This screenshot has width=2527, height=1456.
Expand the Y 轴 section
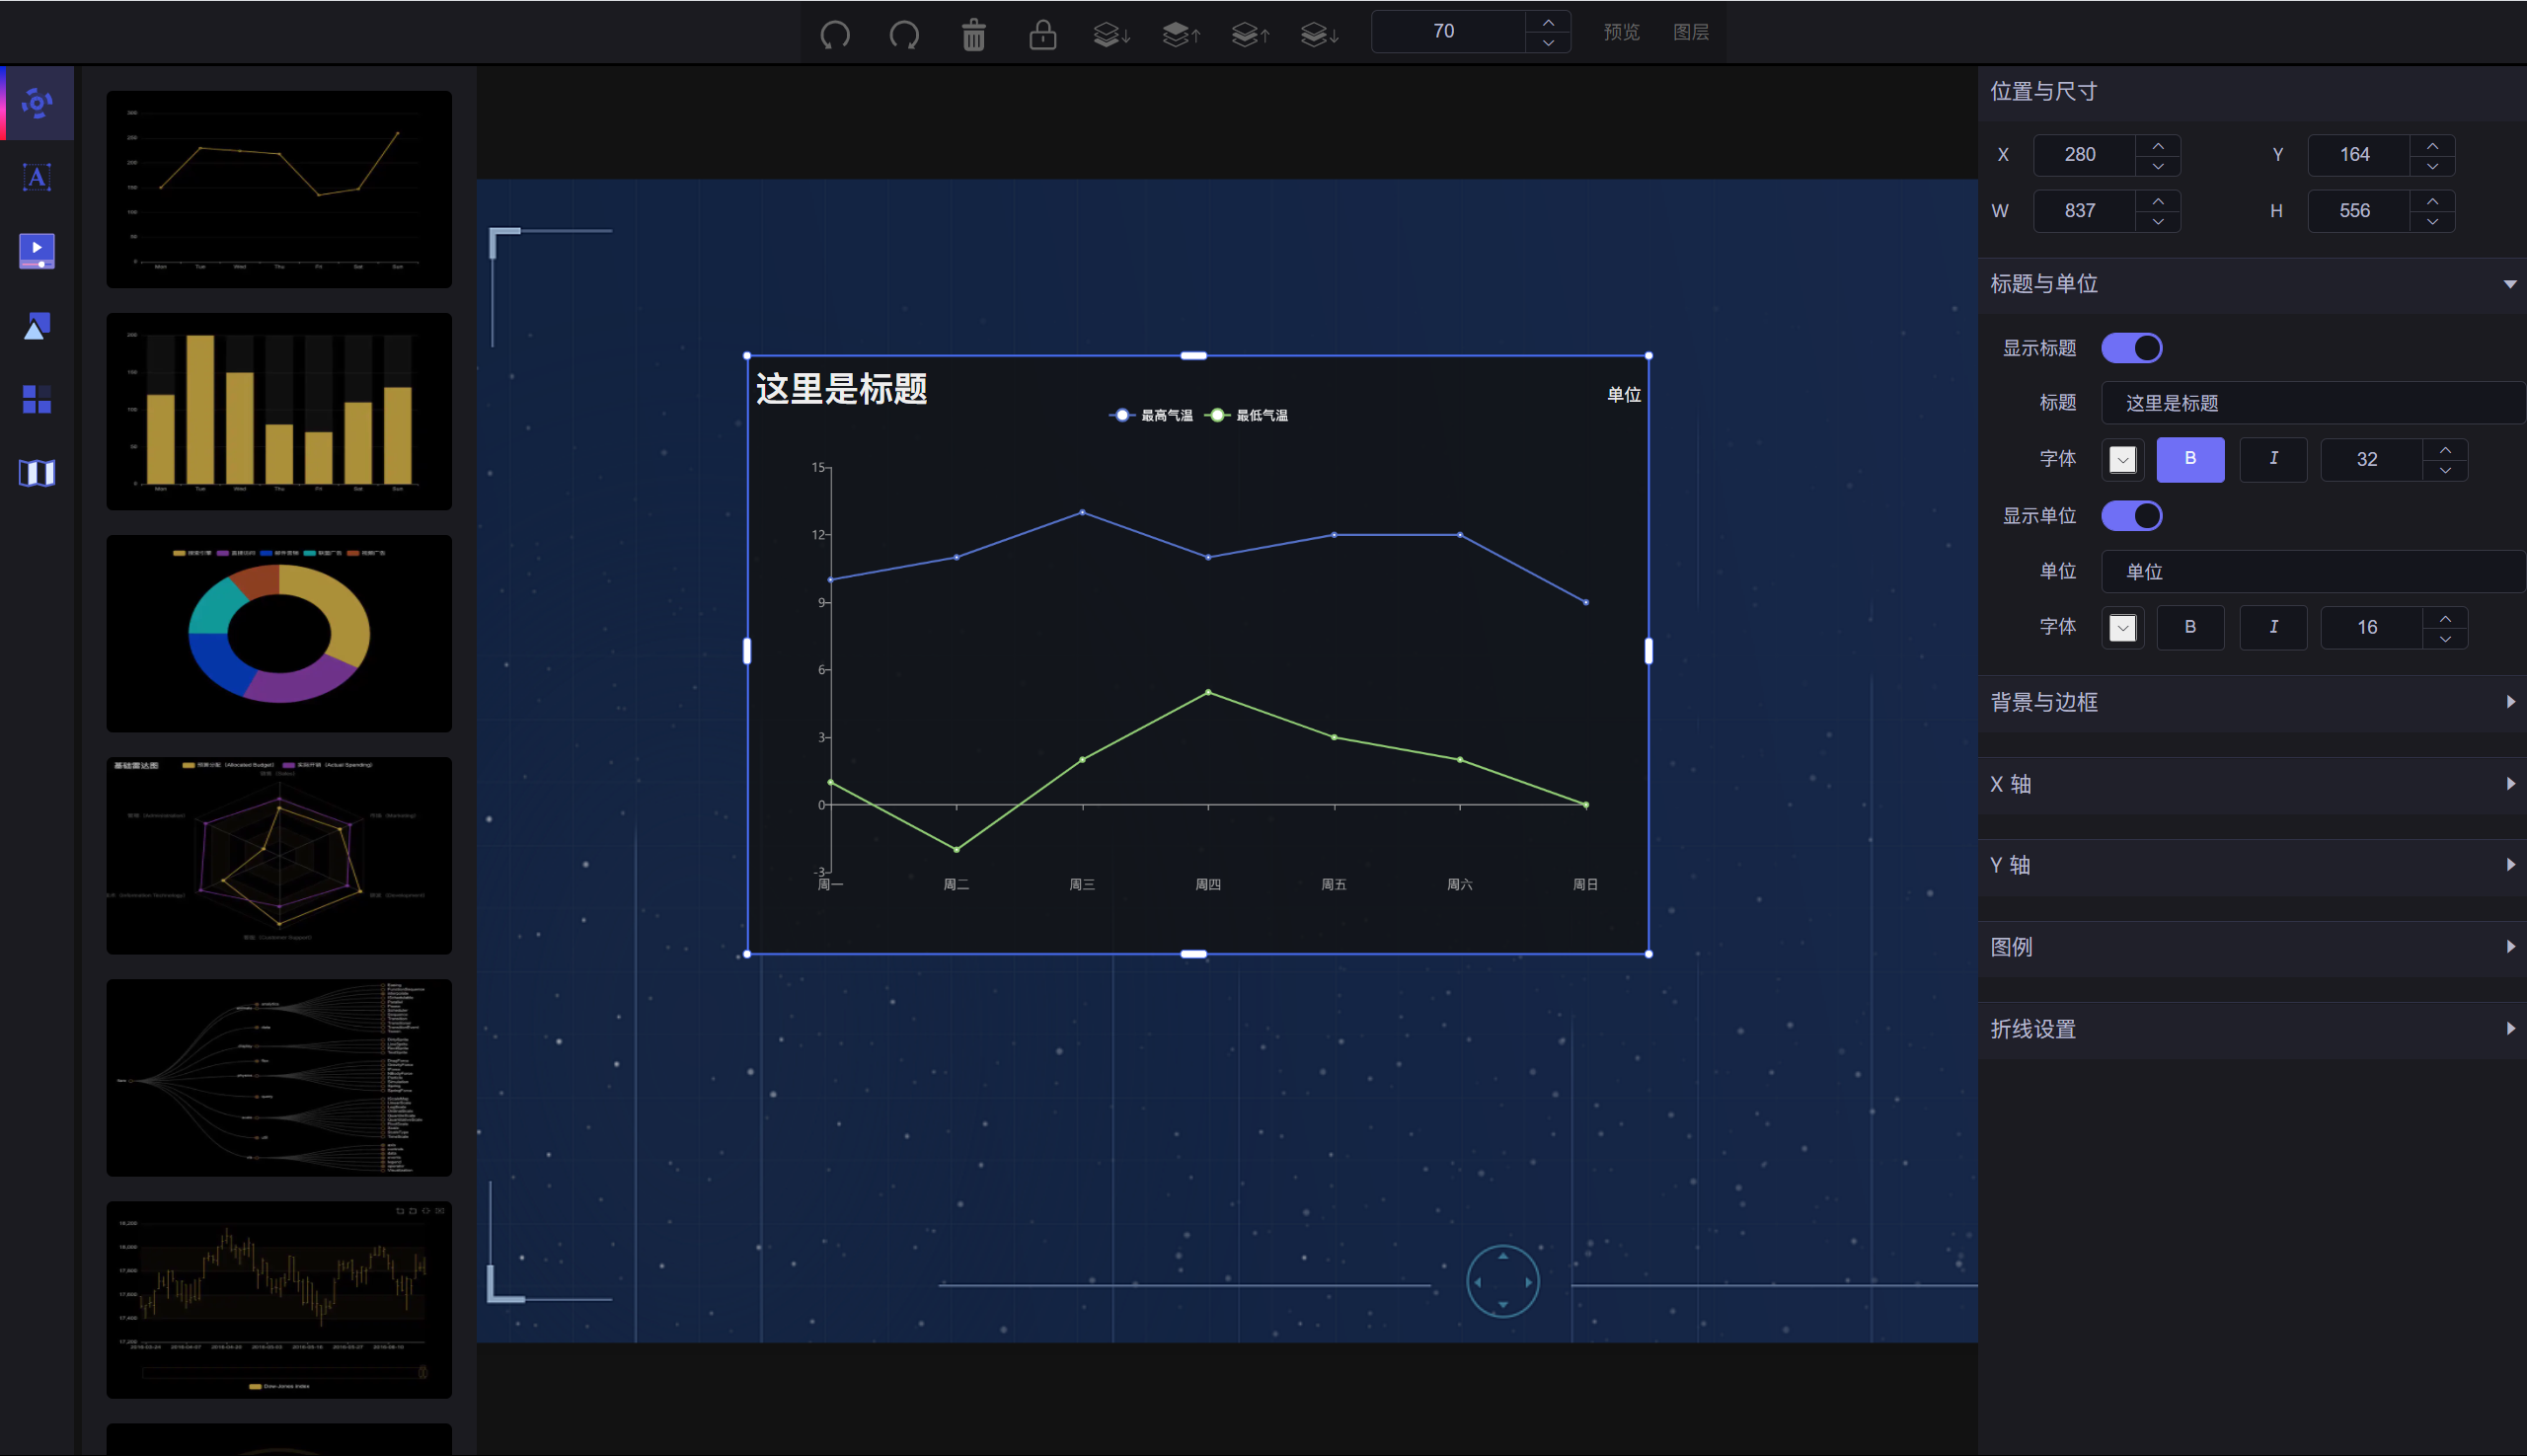(x=2252, y=866)
